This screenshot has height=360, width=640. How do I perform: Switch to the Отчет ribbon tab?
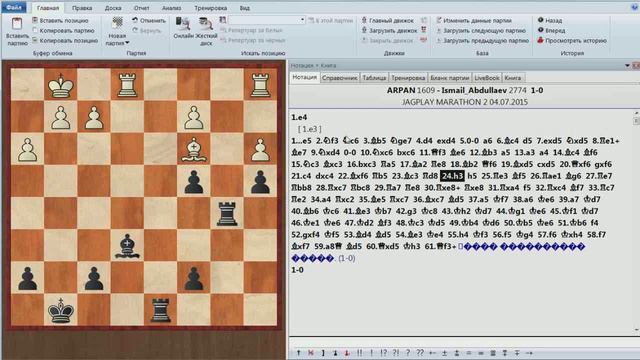pyautogui.click(x=141, y=8)
